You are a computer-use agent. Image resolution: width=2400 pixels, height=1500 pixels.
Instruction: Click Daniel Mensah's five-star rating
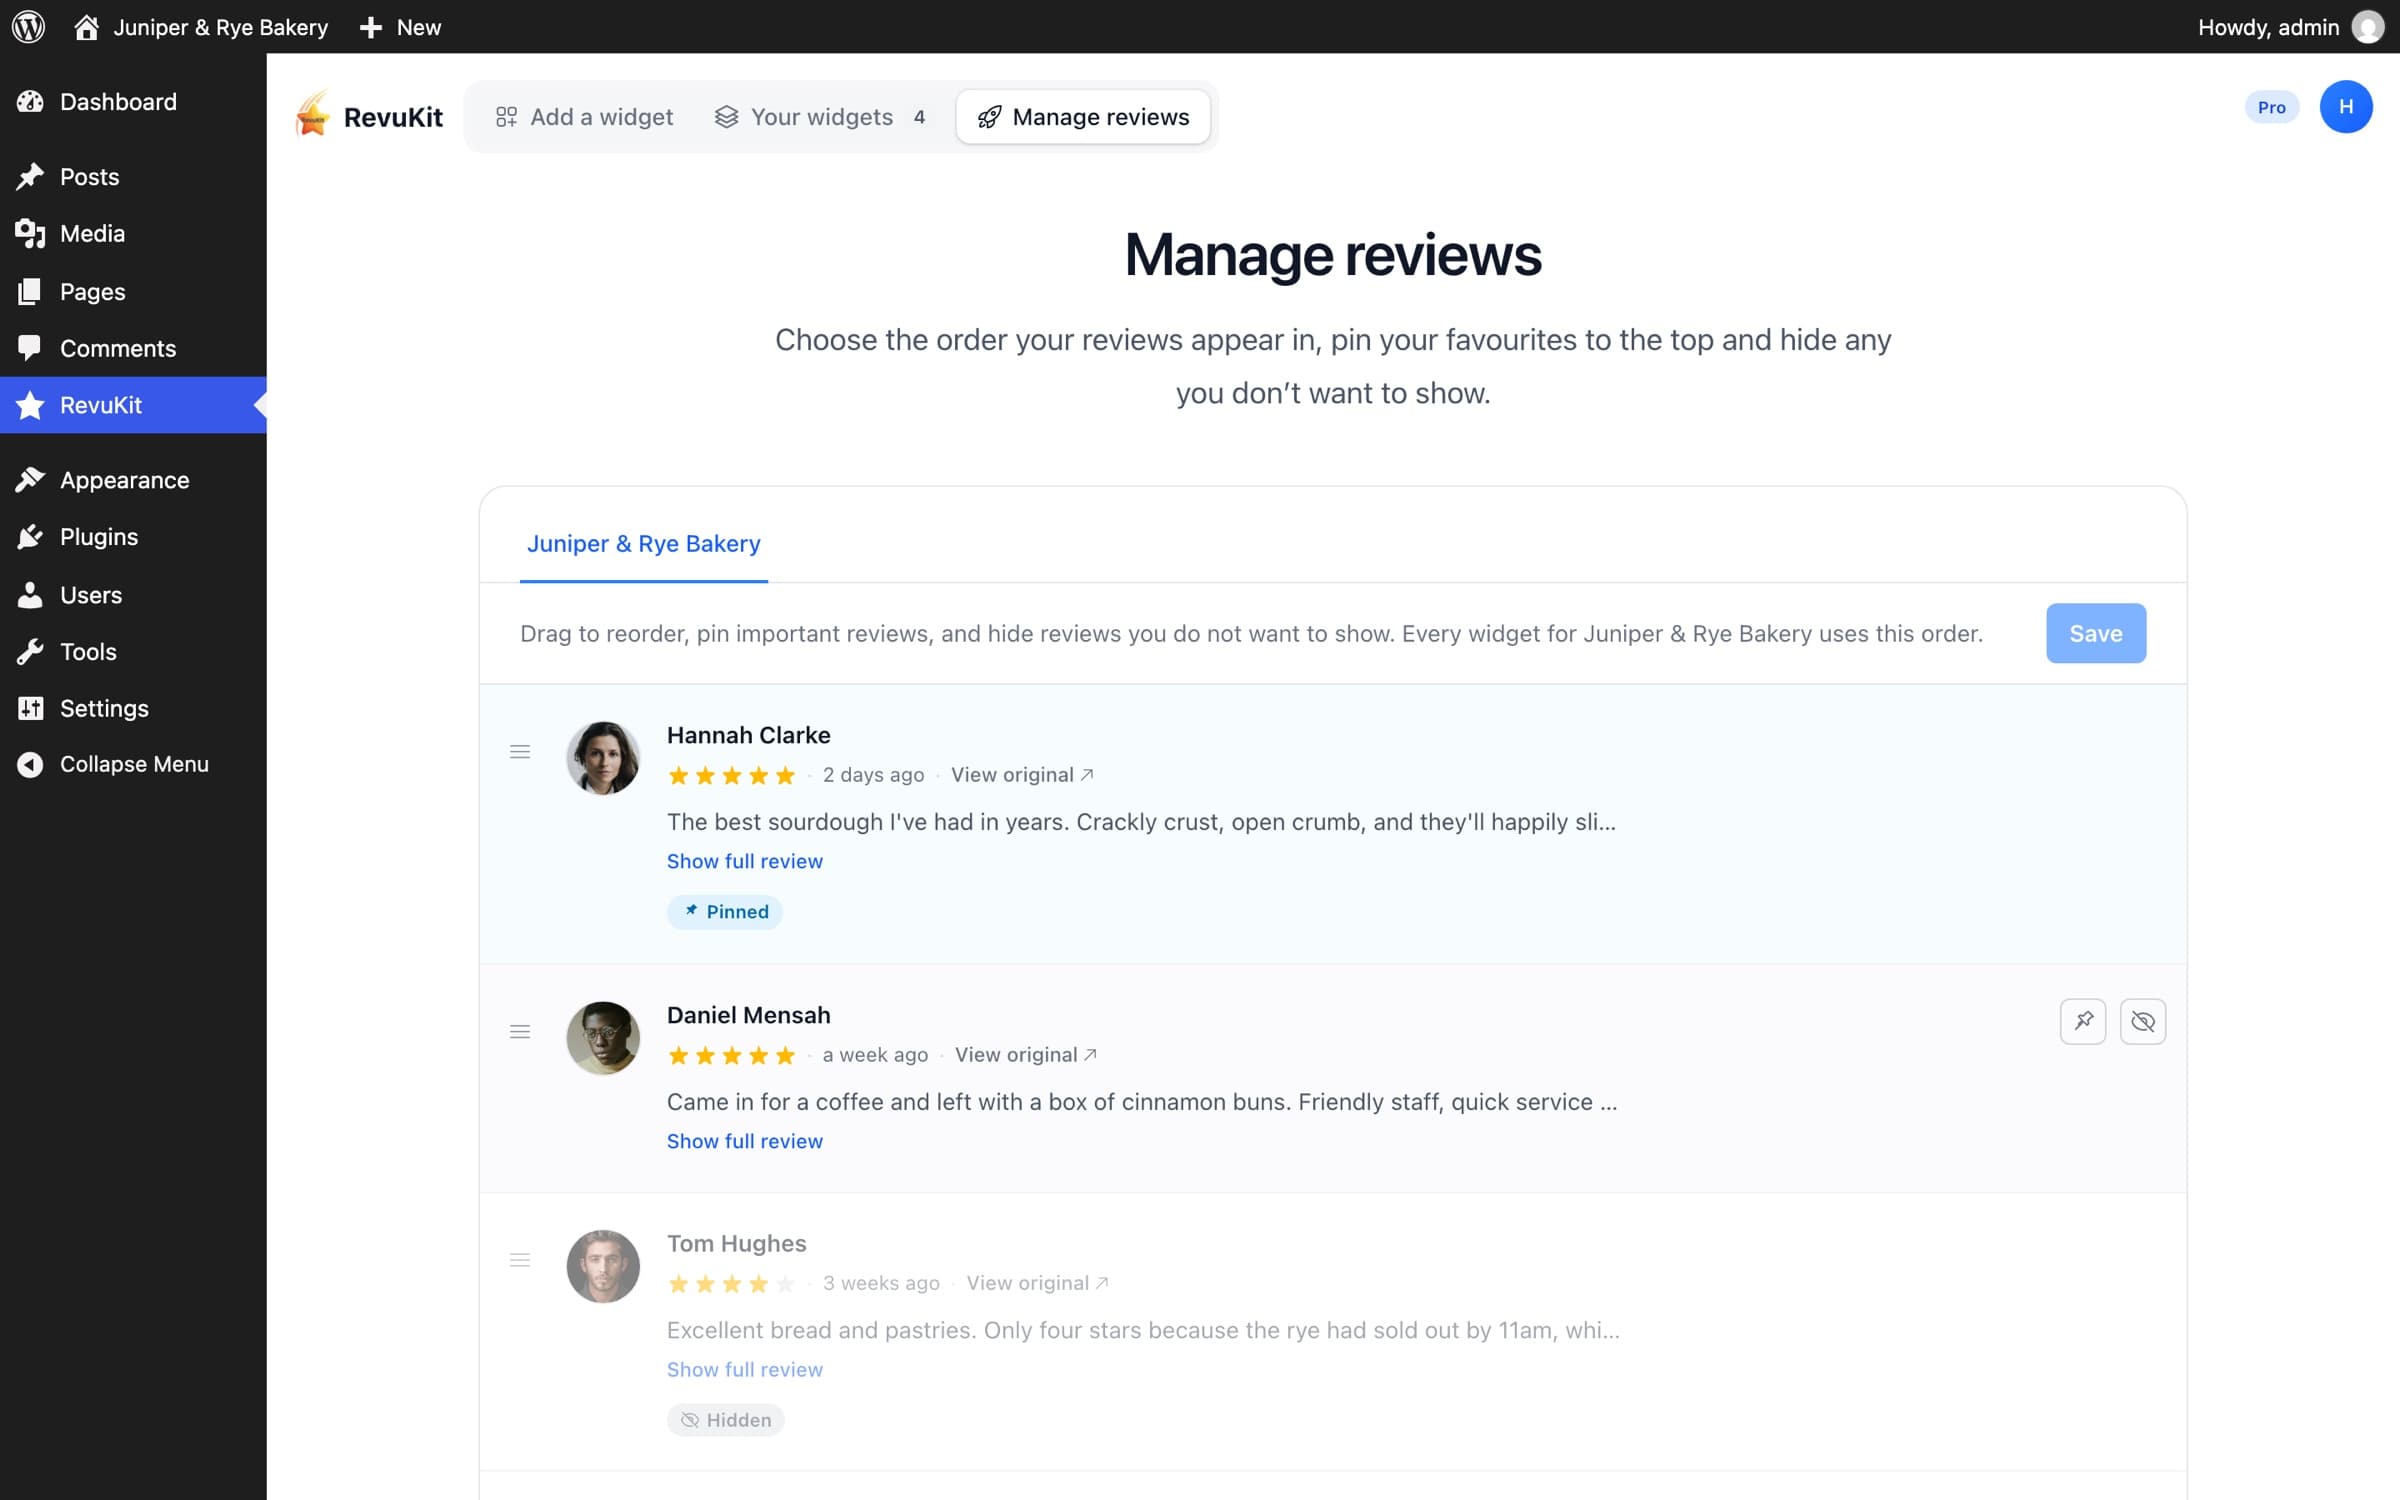click(x=731, y=1055)
